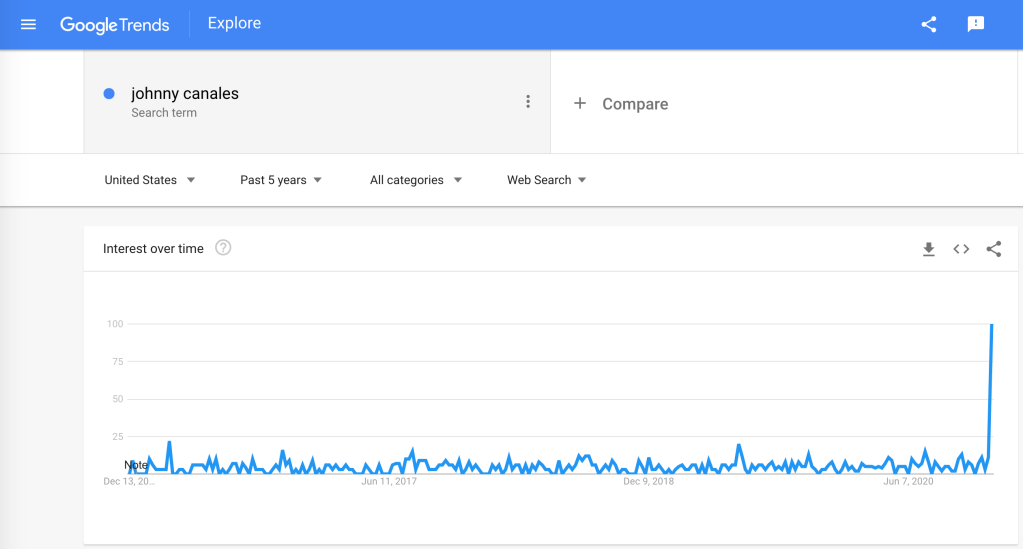The width and height of the screenshot is (1023, 549).
Task: Click the blue dot beside johnny canales
Action: (x=109, y=94)
